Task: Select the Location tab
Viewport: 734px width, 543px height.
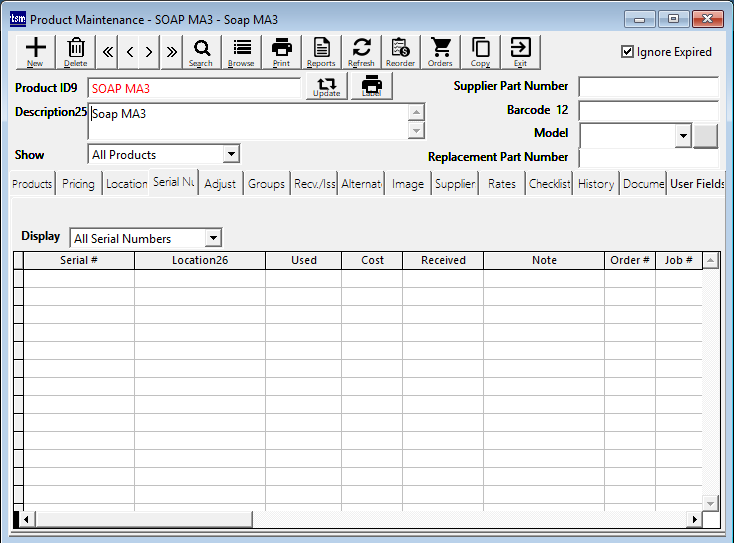Action: point(126,184)
